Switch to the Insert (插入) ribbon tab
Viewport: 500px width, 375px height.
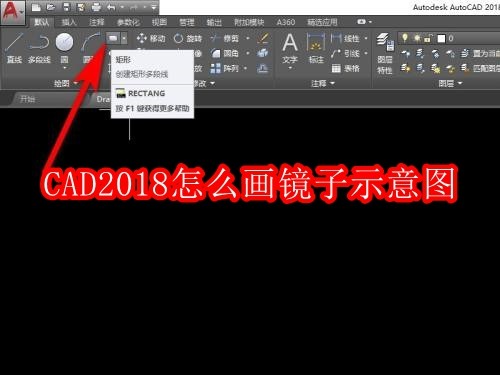pos(69,22)
